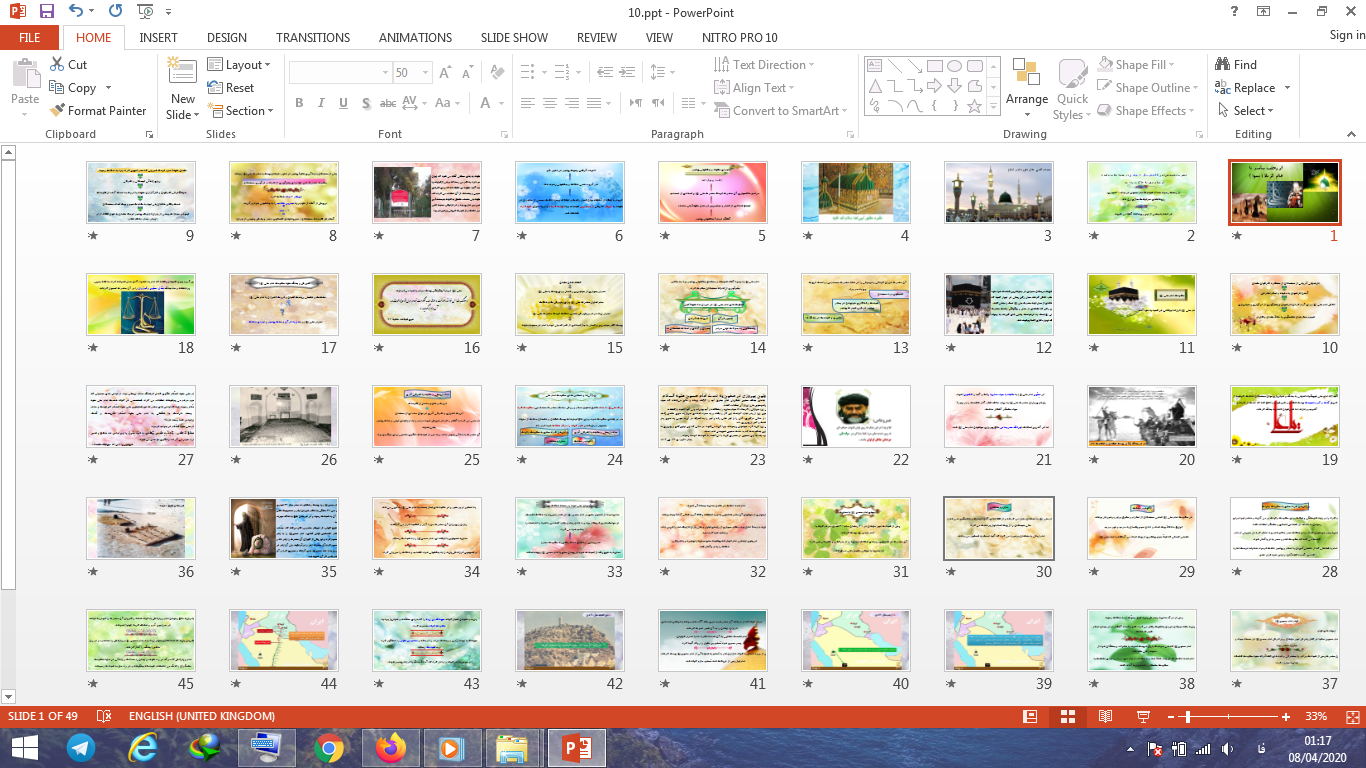
Task: Select slide 22 thumbnail
Action: (856, 416)
